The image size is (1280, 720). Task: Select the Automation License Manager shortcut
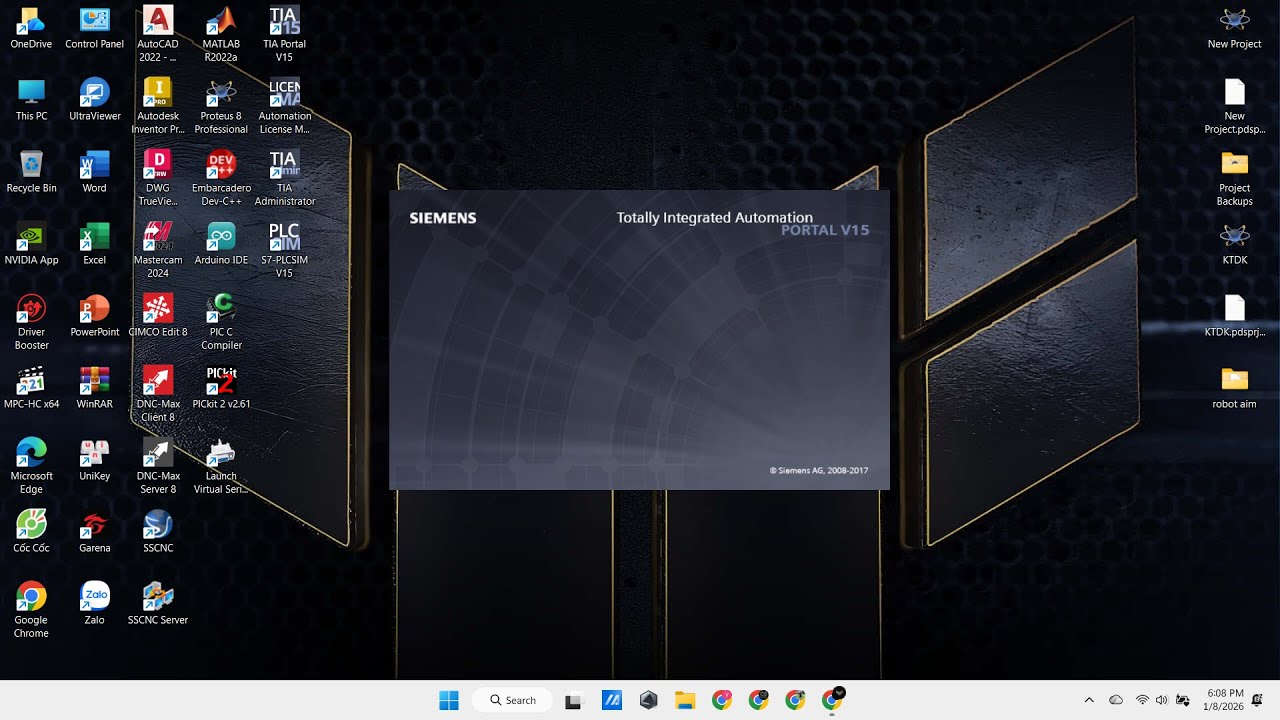[x=284, y=106]
